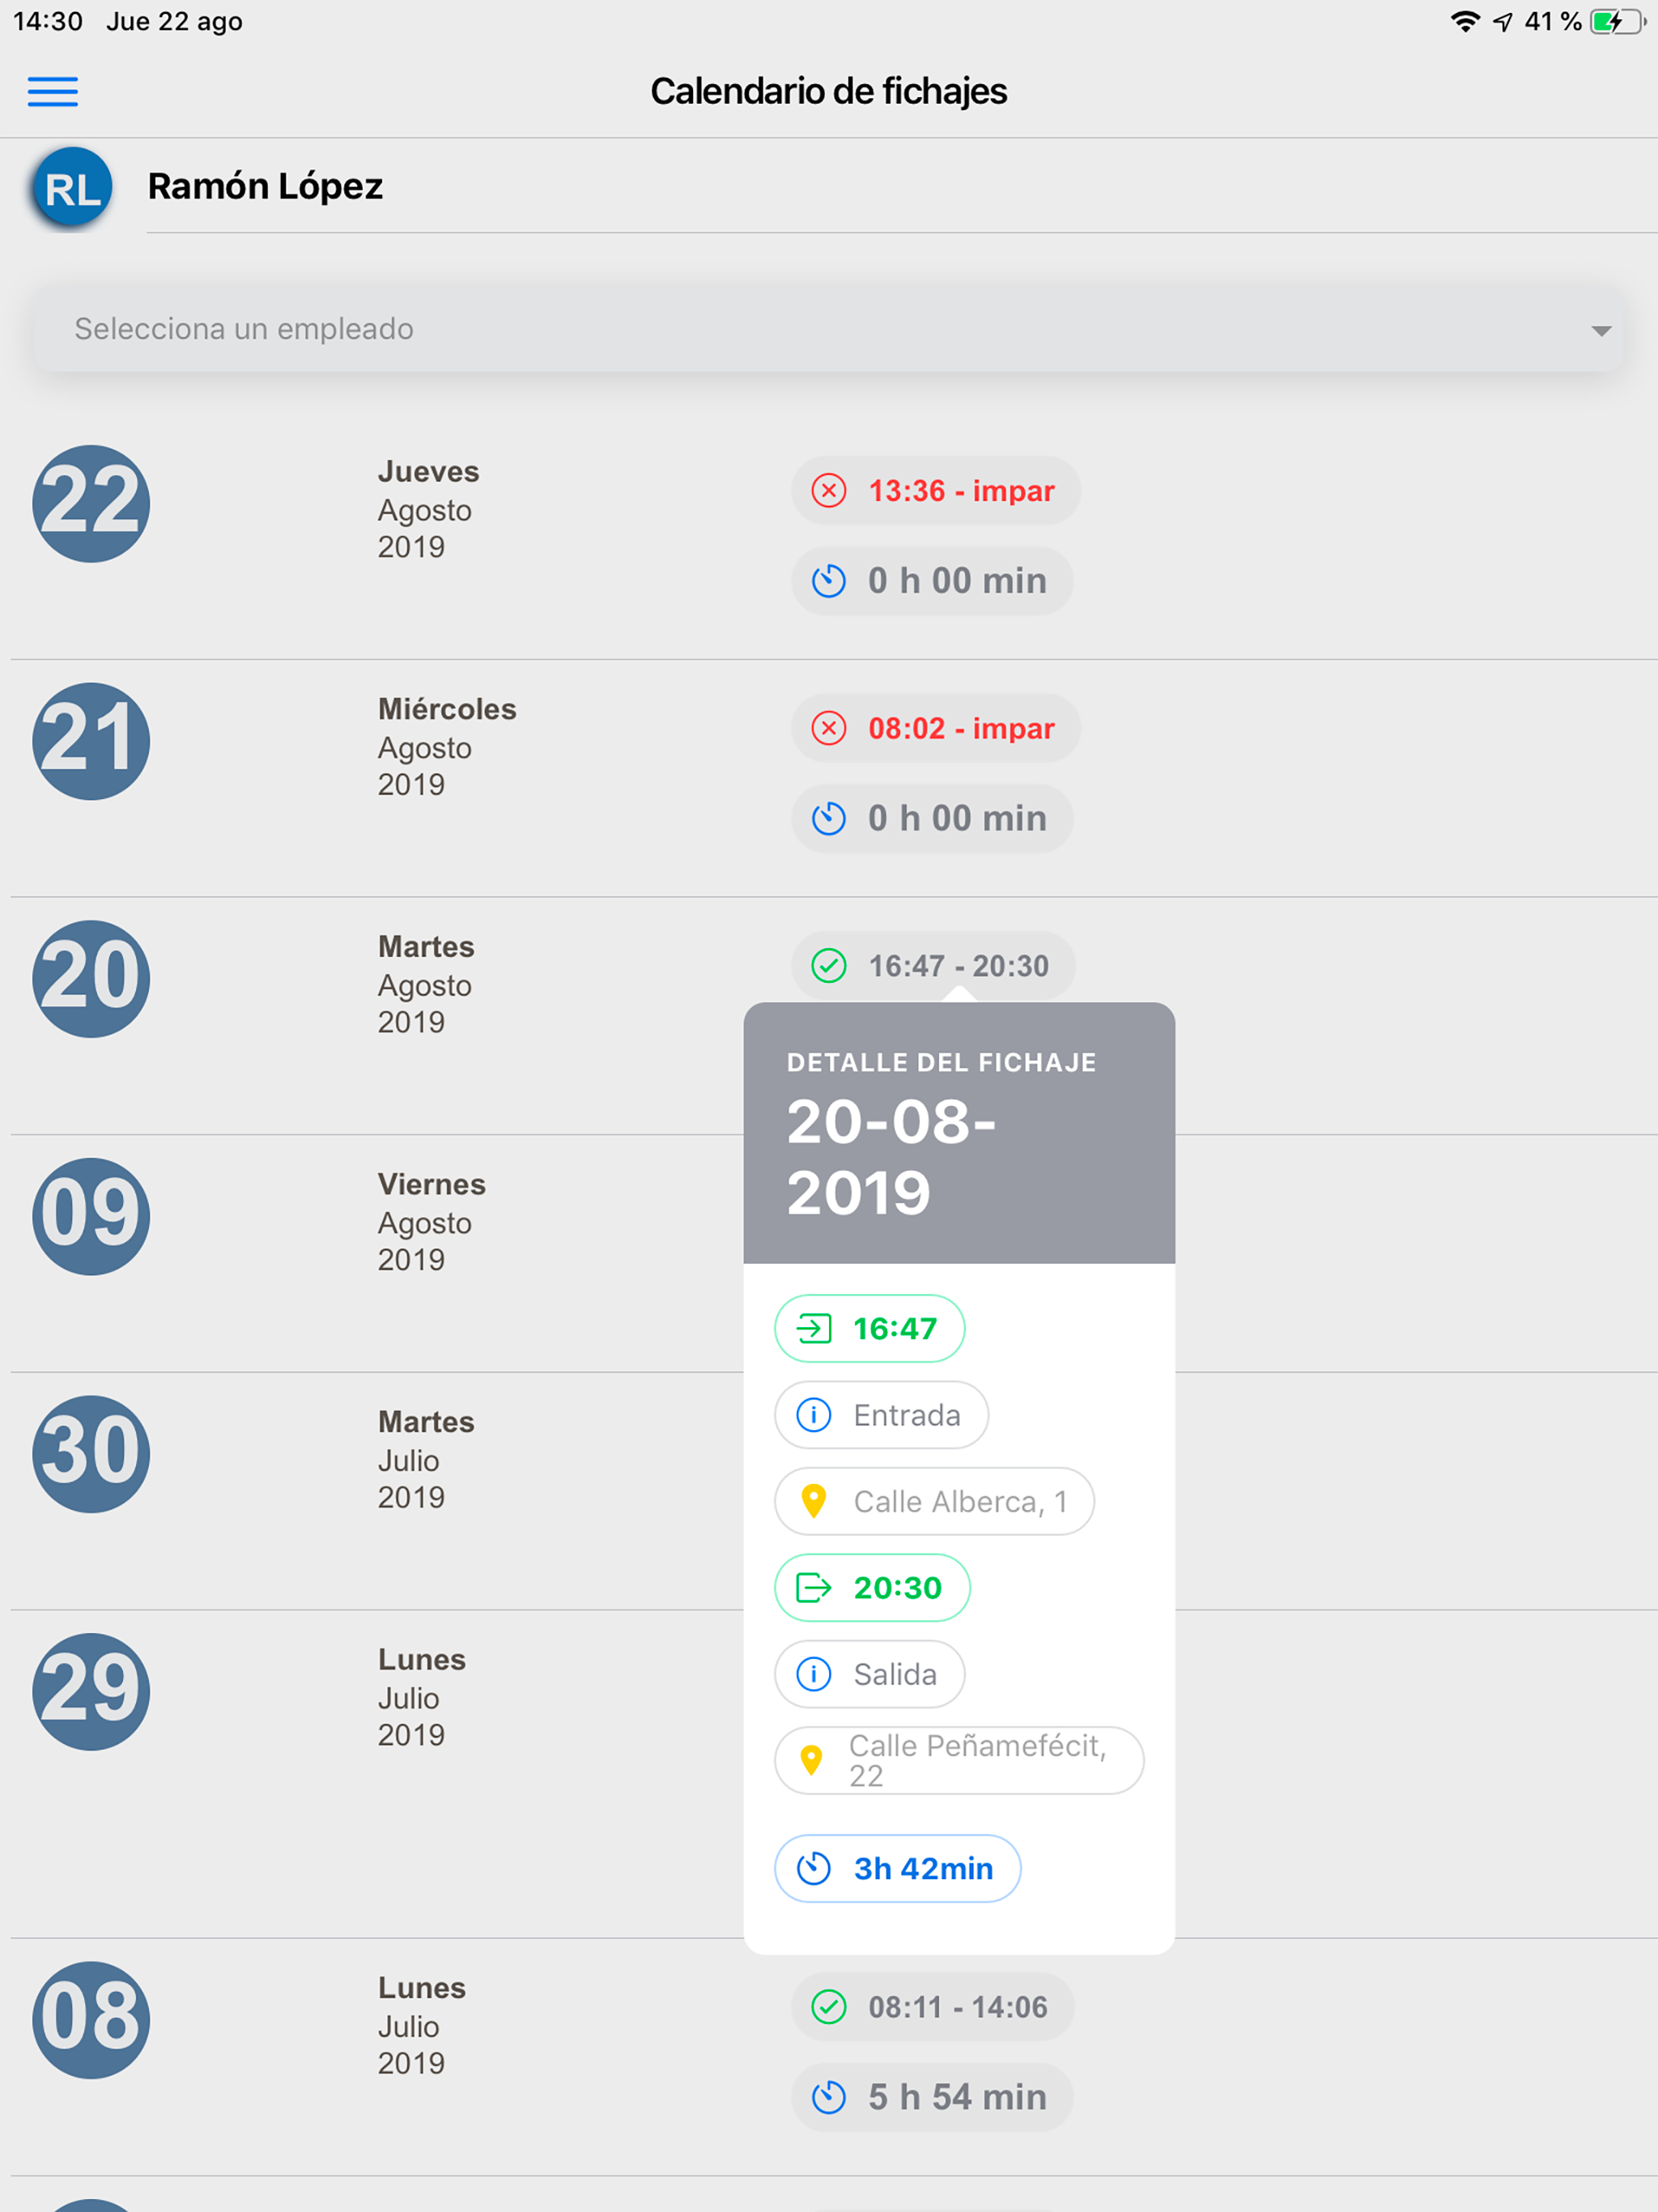Select the 30 Martes date circle

click(x=91, y=1453)
